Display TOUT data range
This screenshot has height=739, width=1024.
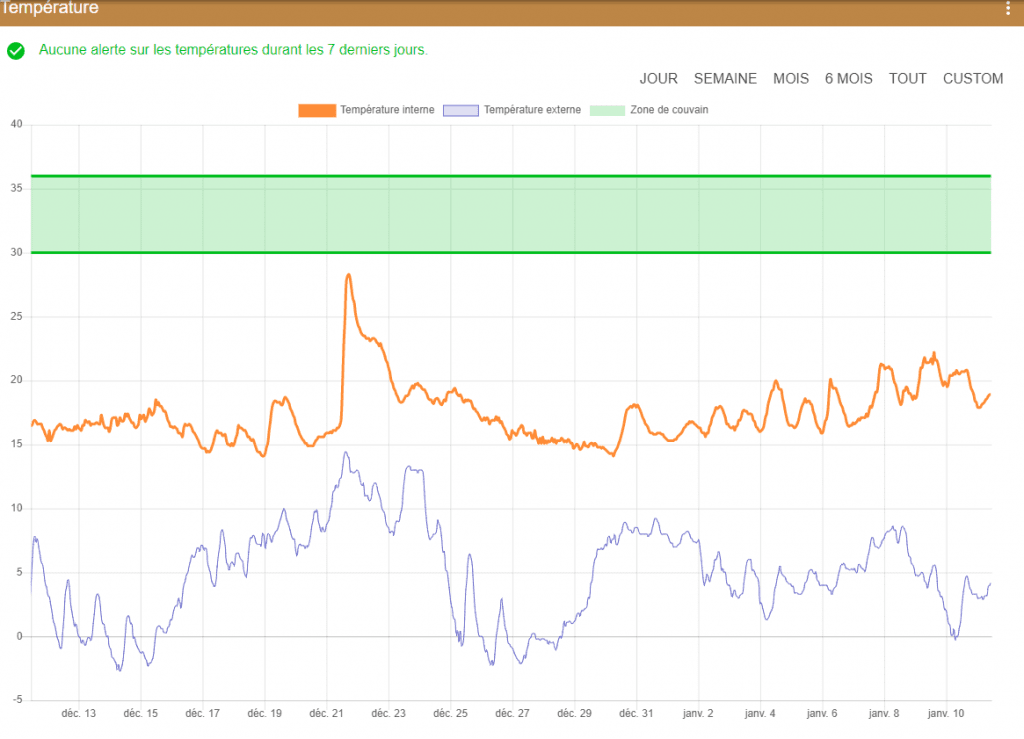point(908,78)
